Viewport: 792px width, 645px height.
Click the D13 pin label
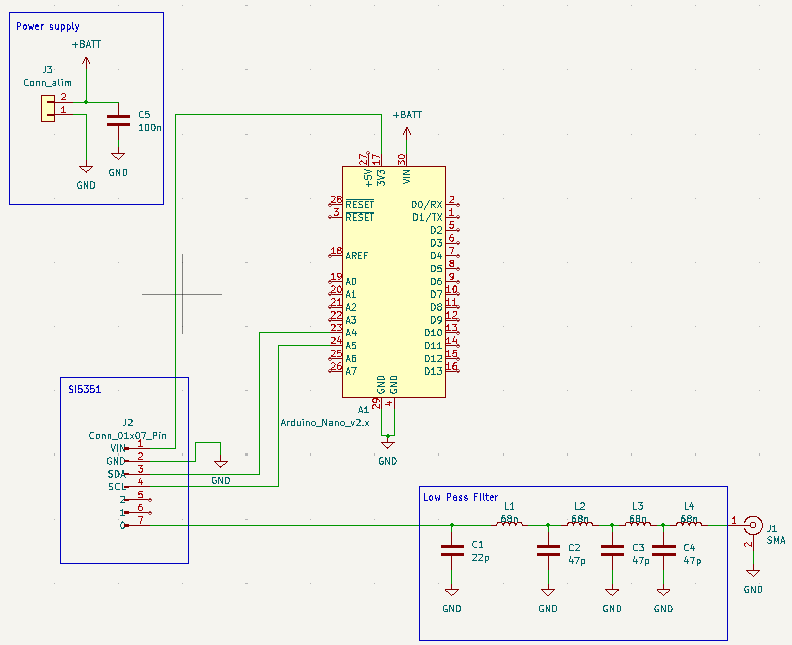click(433, 371)
